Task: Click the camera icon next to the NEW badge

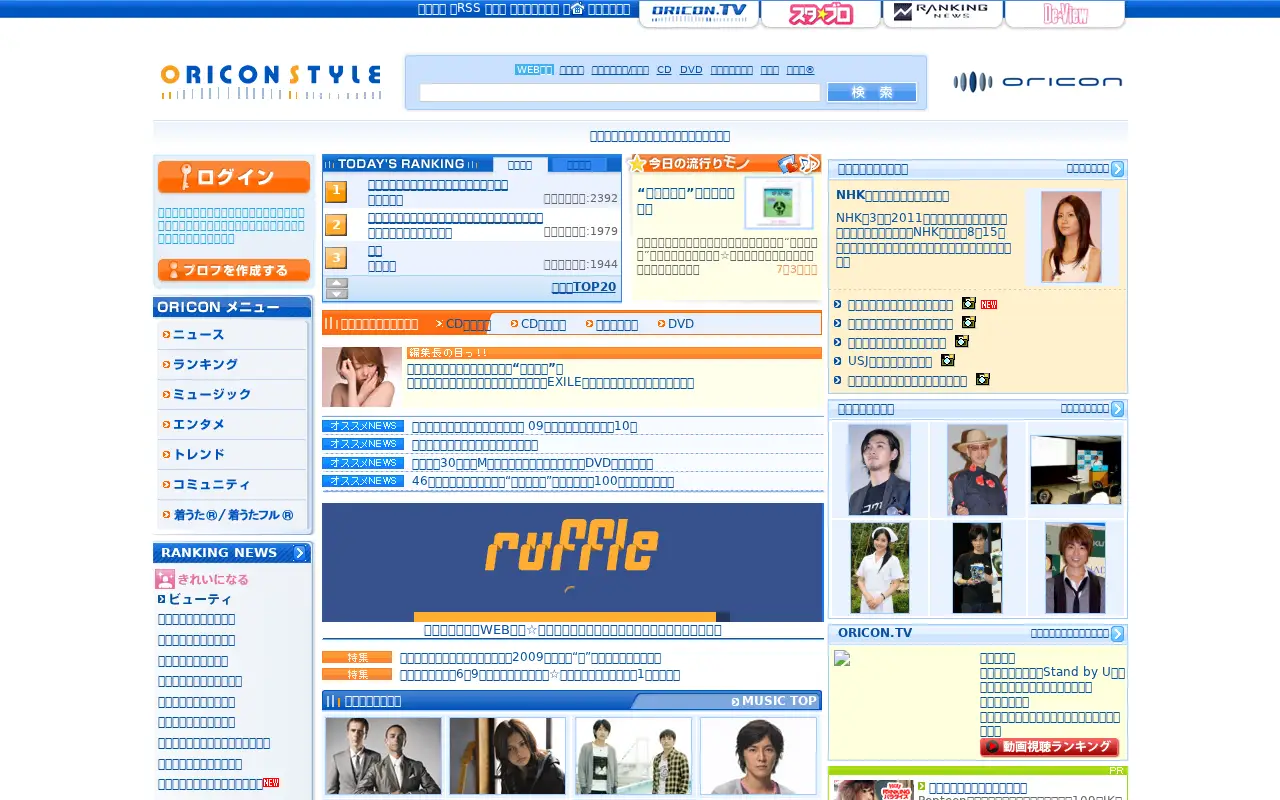Action: 969,303
